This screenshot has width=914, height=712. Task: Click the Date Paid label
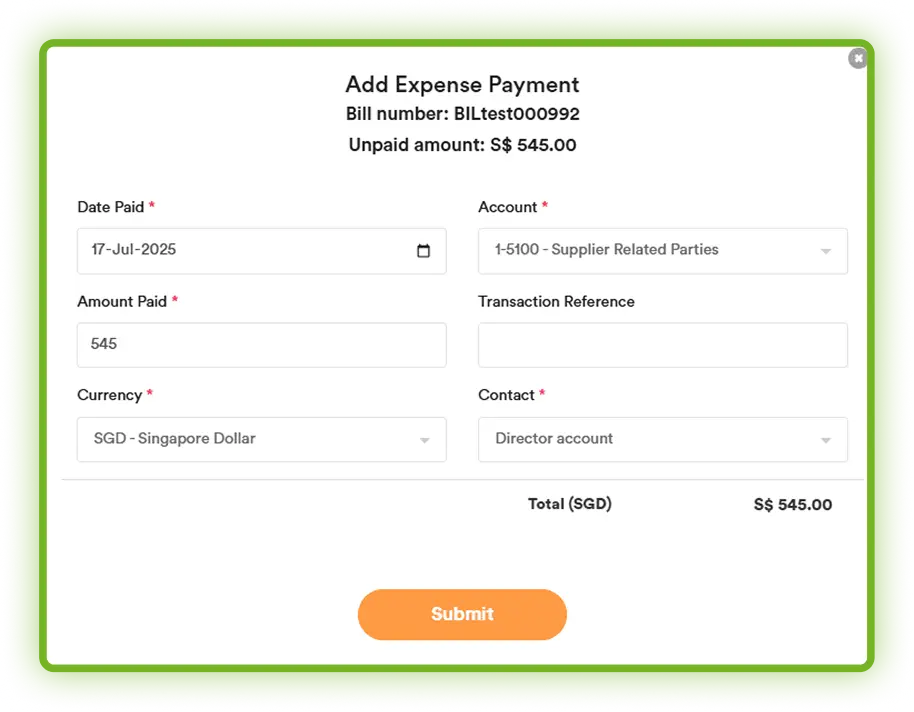111,207
